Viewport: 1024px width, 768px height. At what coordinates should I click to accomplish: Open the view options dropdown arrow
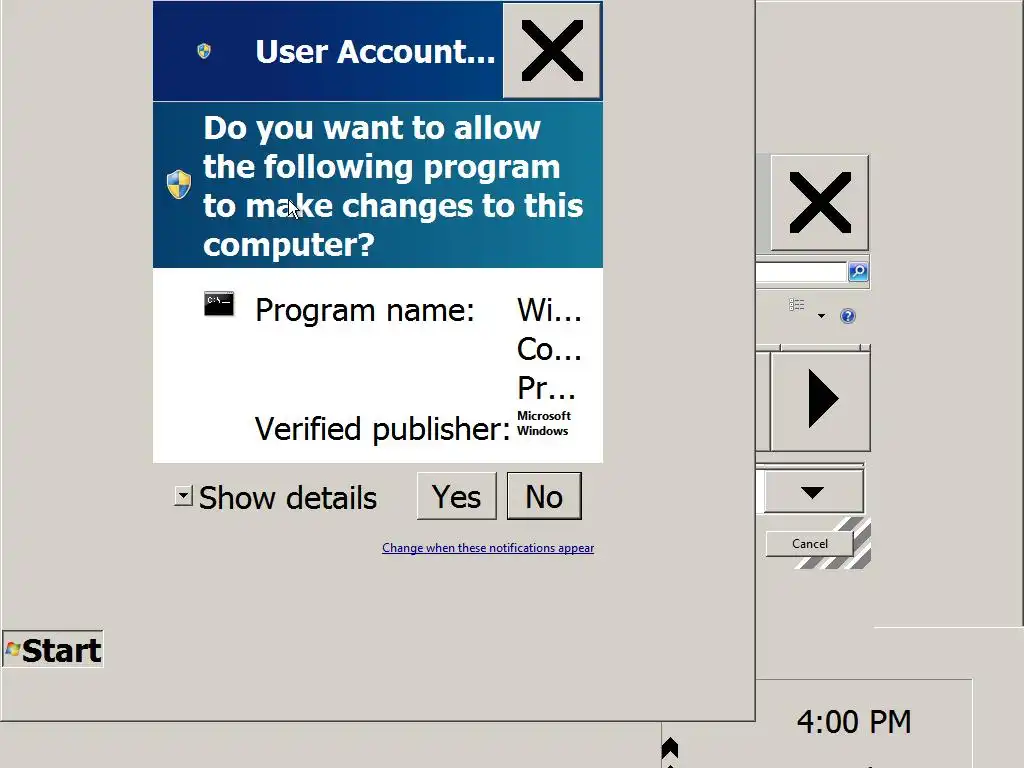821,316
